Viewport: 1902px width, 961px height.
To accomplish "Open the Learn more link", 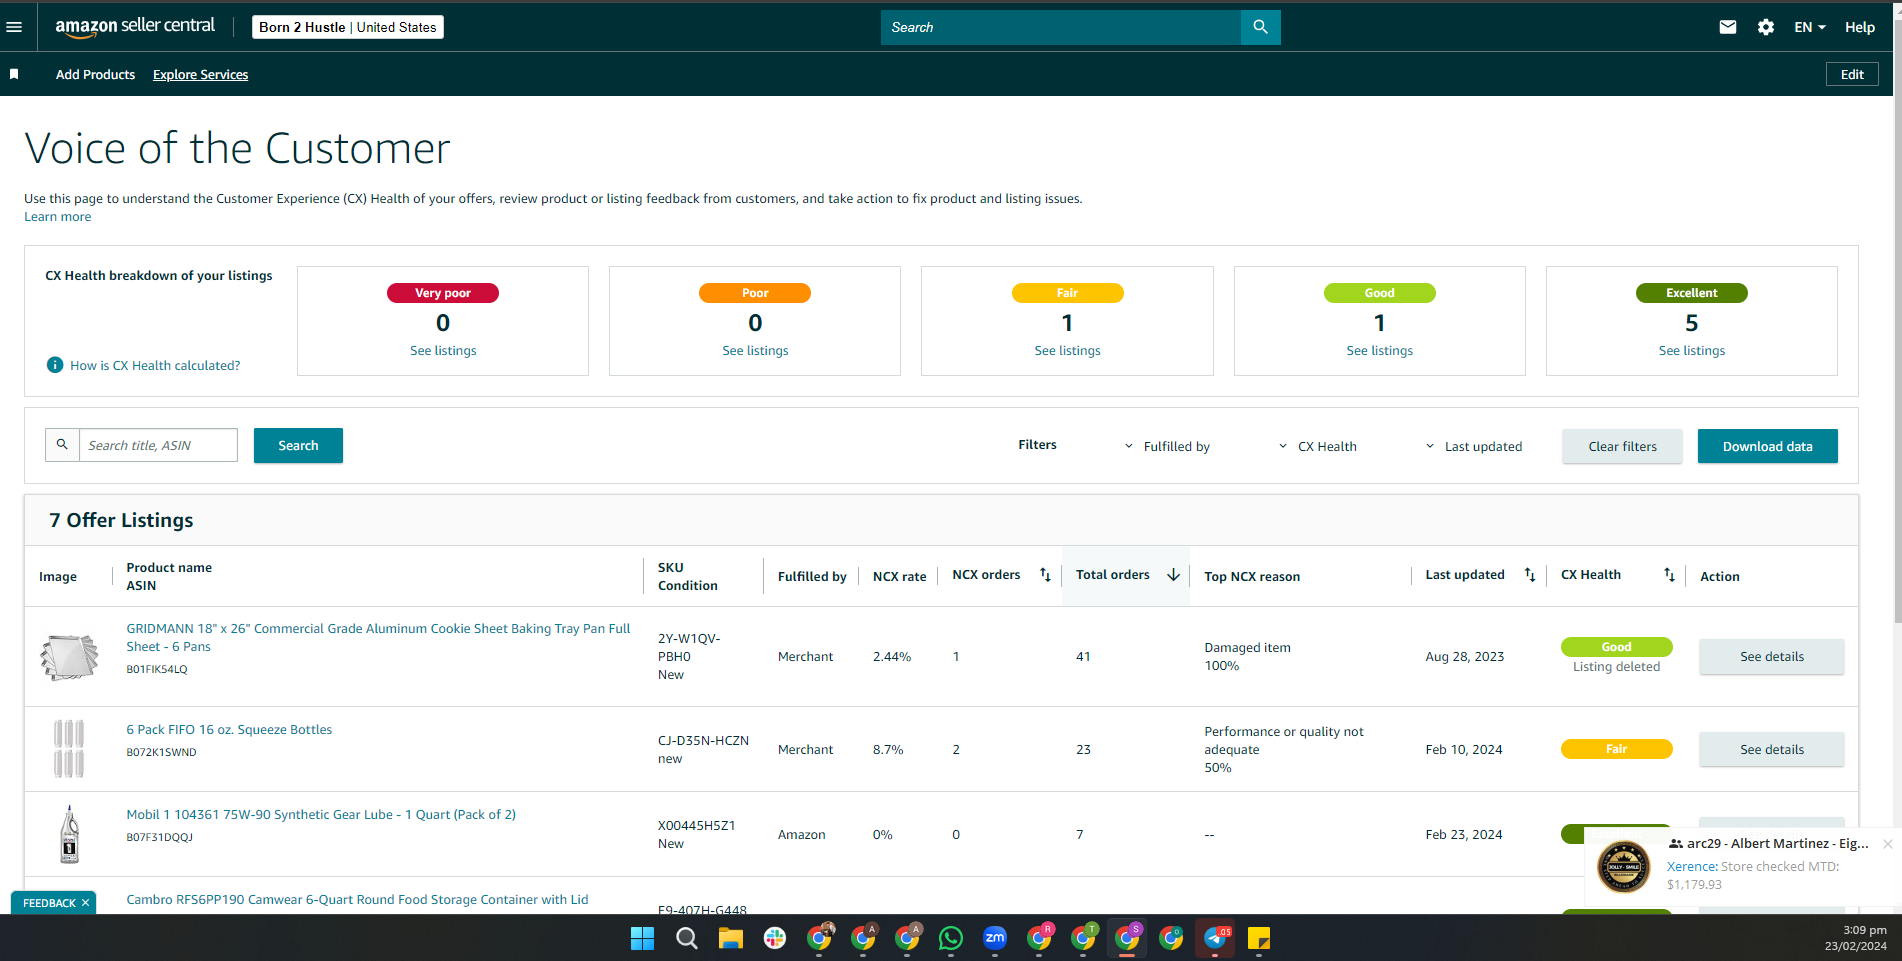I will point(58,217).
